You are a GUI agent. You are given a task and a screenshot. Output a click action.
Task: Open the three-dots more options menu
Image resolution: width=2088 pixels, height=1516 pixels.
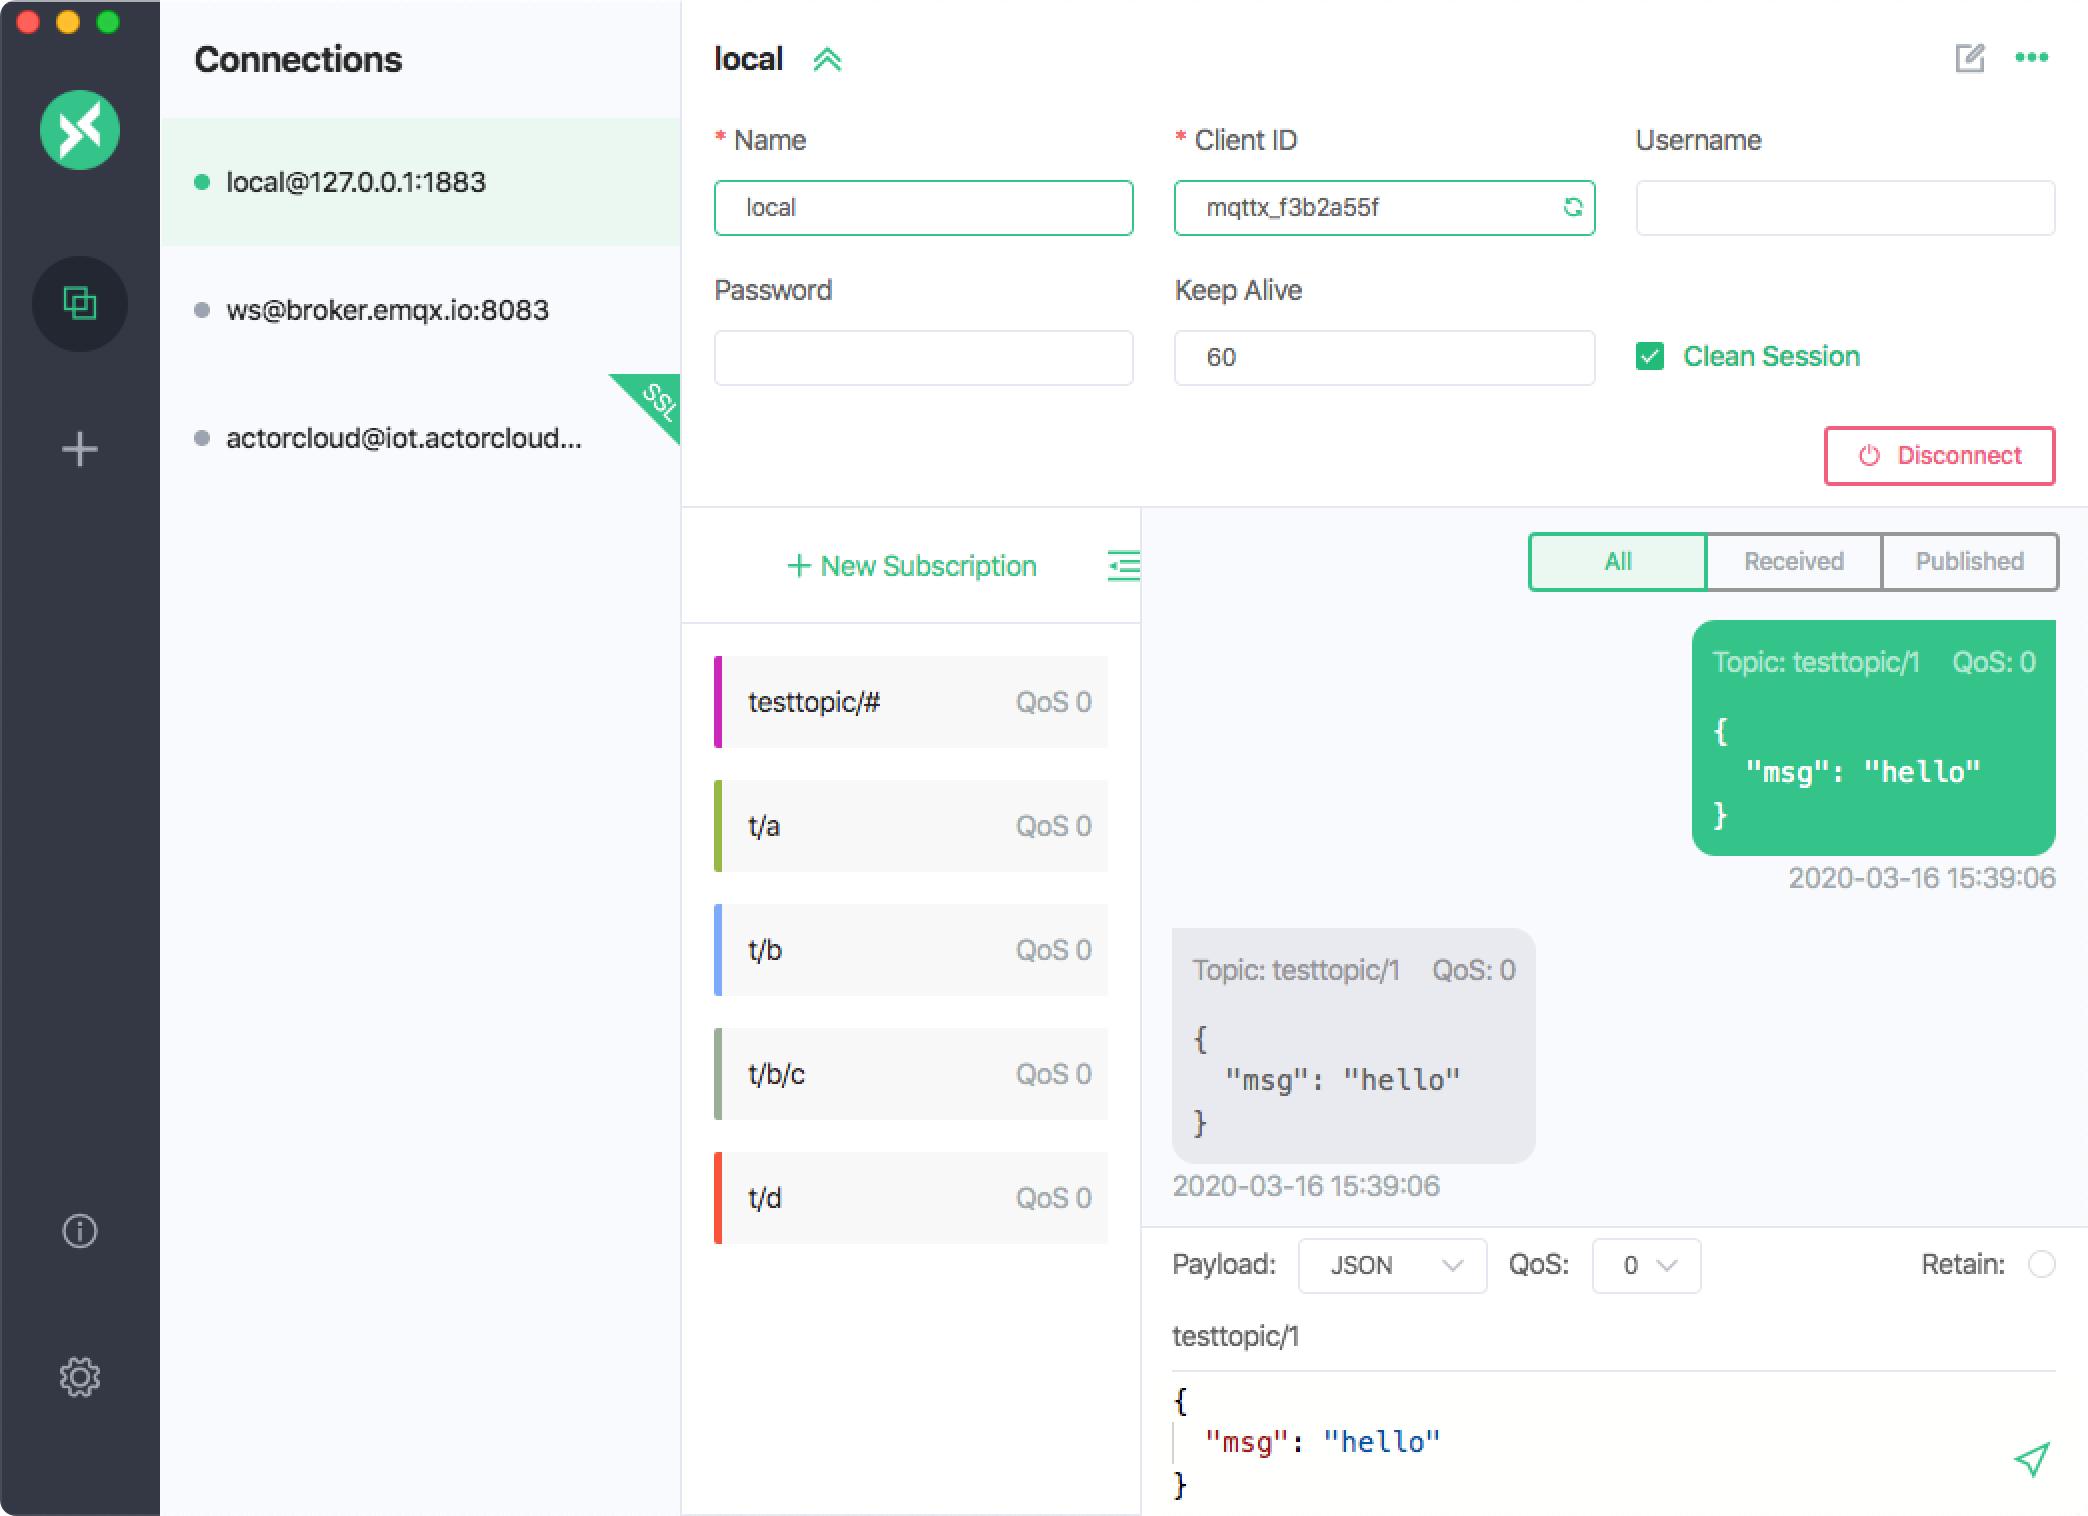tap(2031, 58)
